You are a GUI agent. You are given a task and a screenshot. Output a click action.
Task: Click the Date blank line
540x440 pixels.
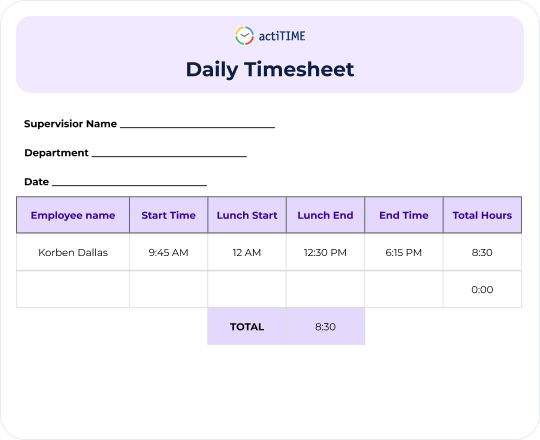[x=129, y=185]
